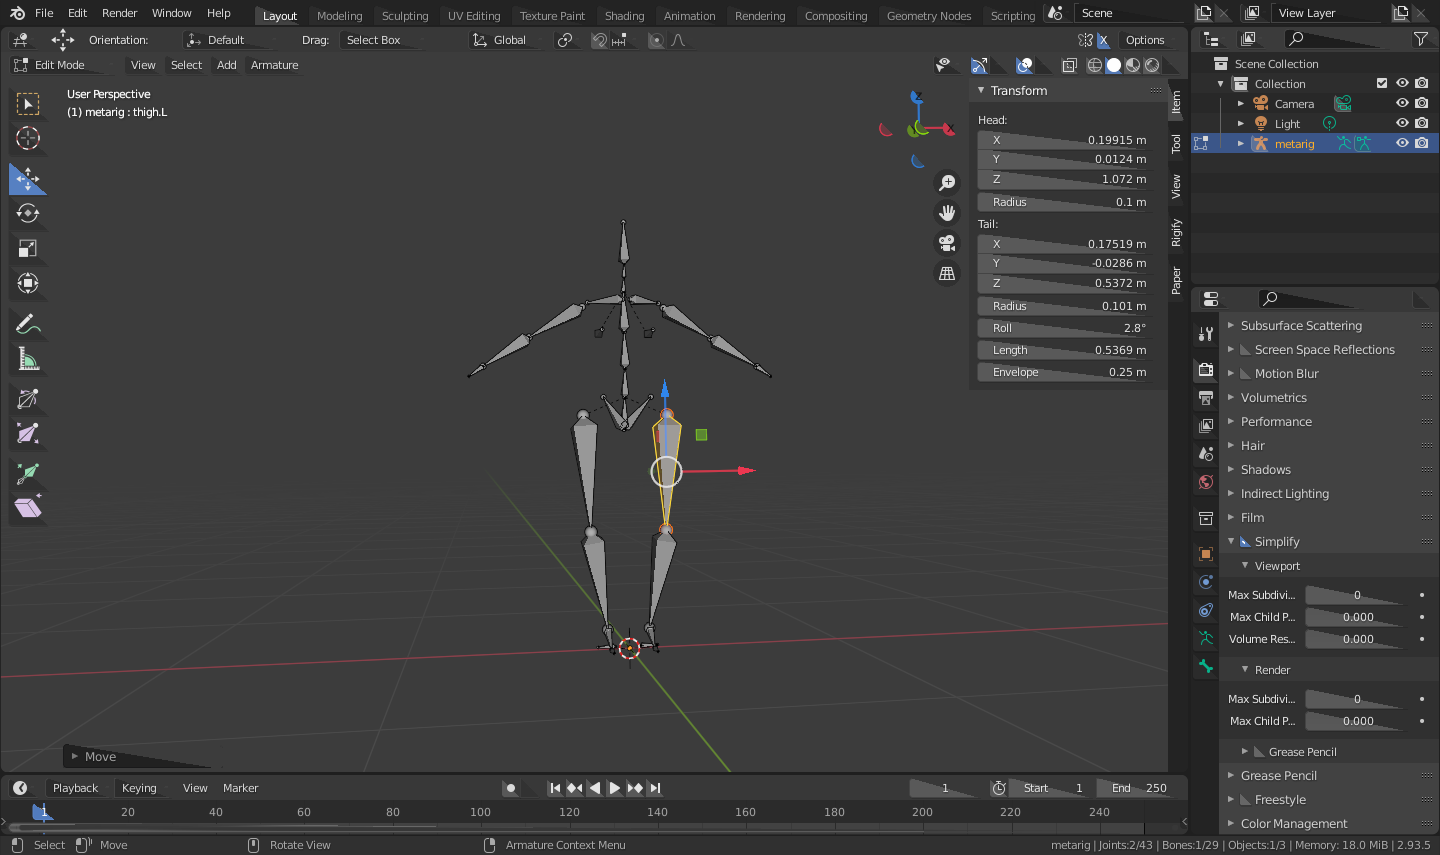Select the Shear tool

[x=28, y=508]
